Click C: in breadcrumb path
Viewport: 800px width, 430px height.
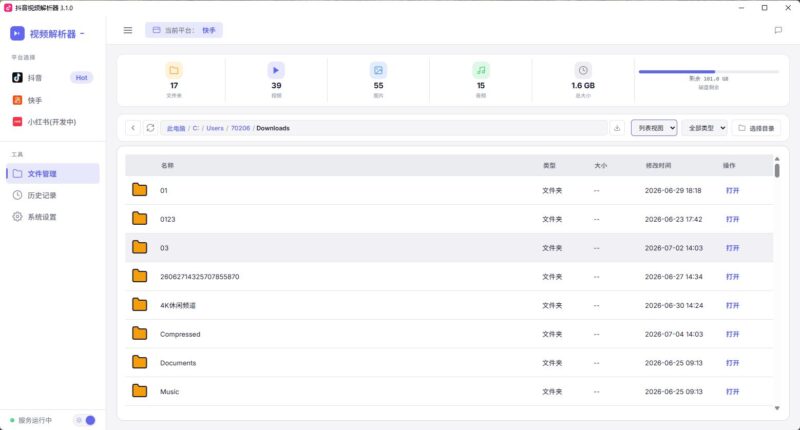(x=195, y=128)
